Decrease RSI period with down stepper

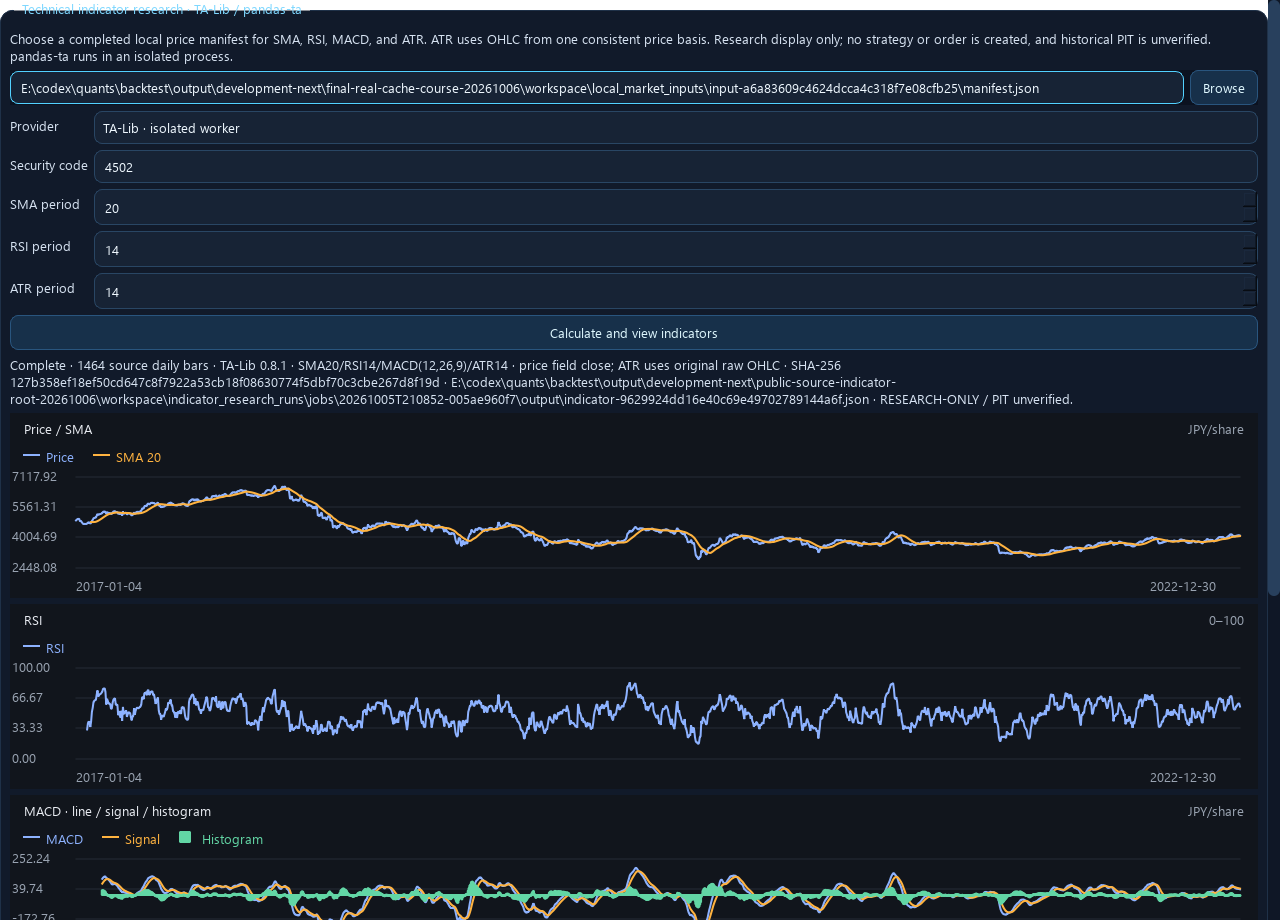(x=1249, y=258)
